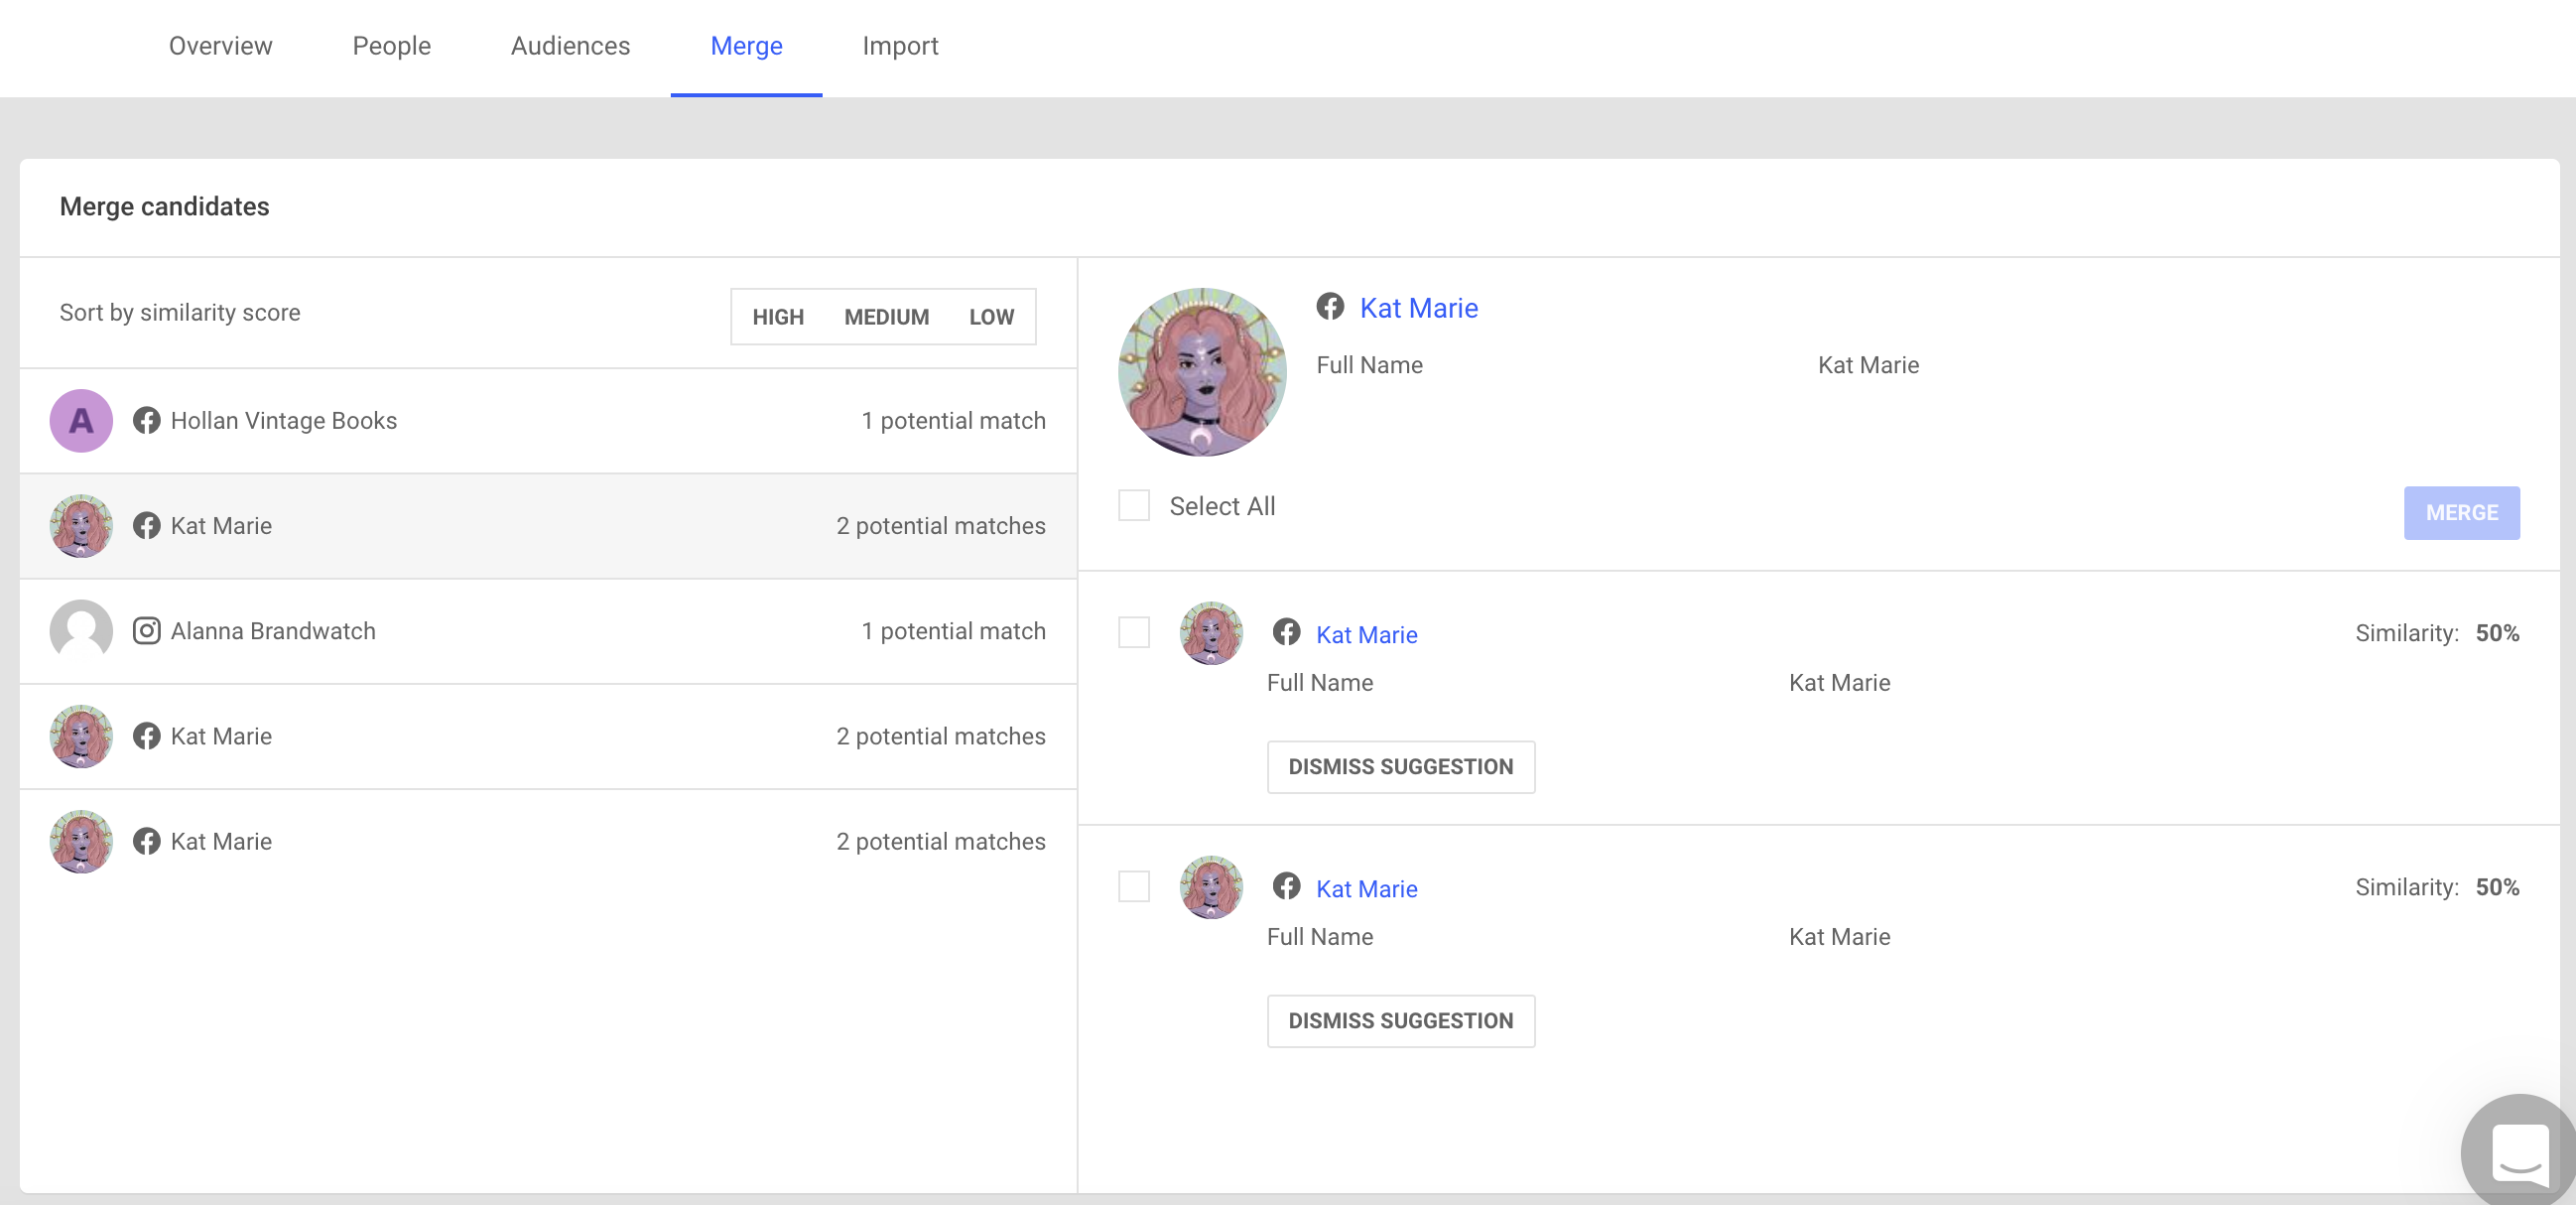Sort by LOW similarity score
This screenshot has height=1205, width=2576.
[x=991, y=317]
